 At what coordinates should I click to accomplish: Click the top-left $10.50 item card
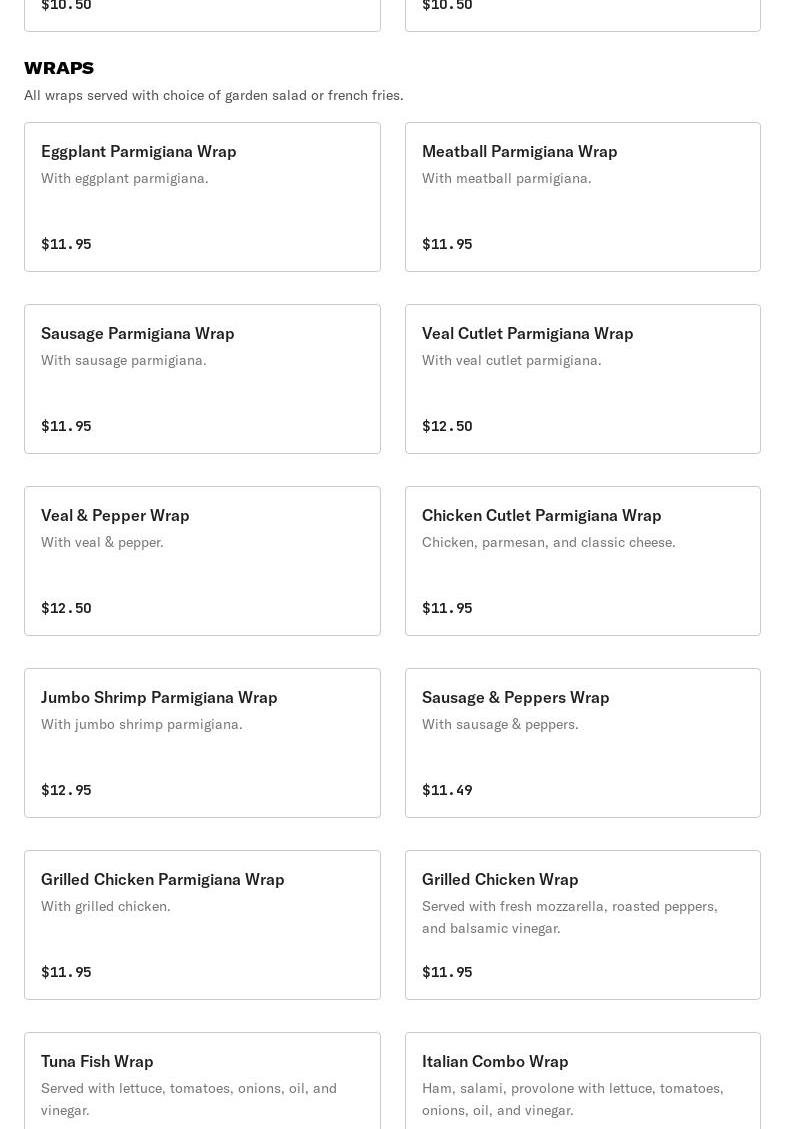tap(202, 15)
